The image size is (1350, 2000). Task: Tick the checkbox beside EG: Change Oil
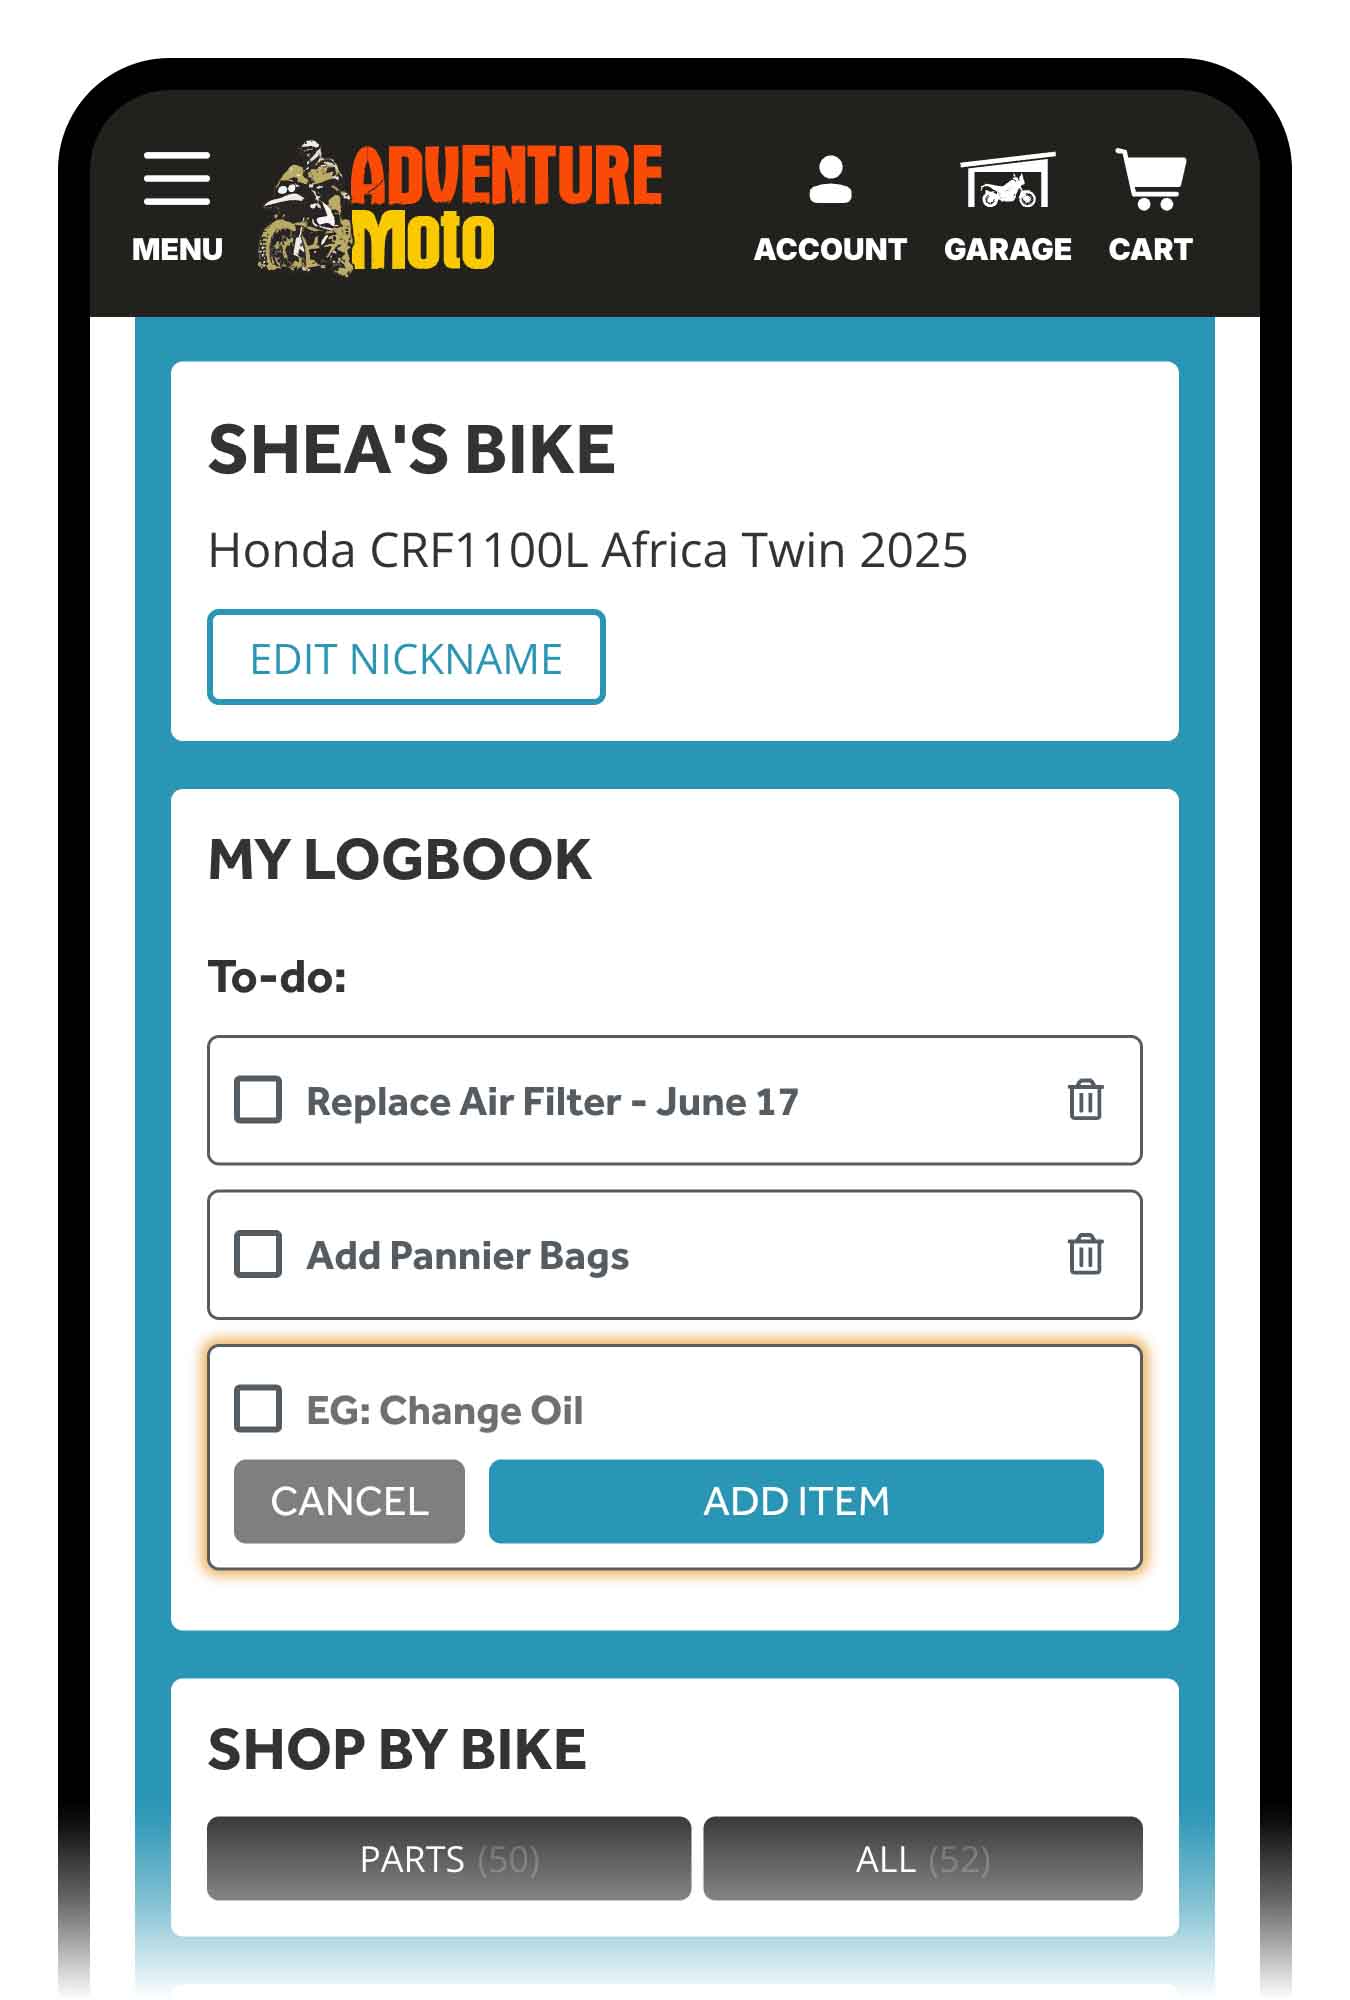tap(258, 1408)
